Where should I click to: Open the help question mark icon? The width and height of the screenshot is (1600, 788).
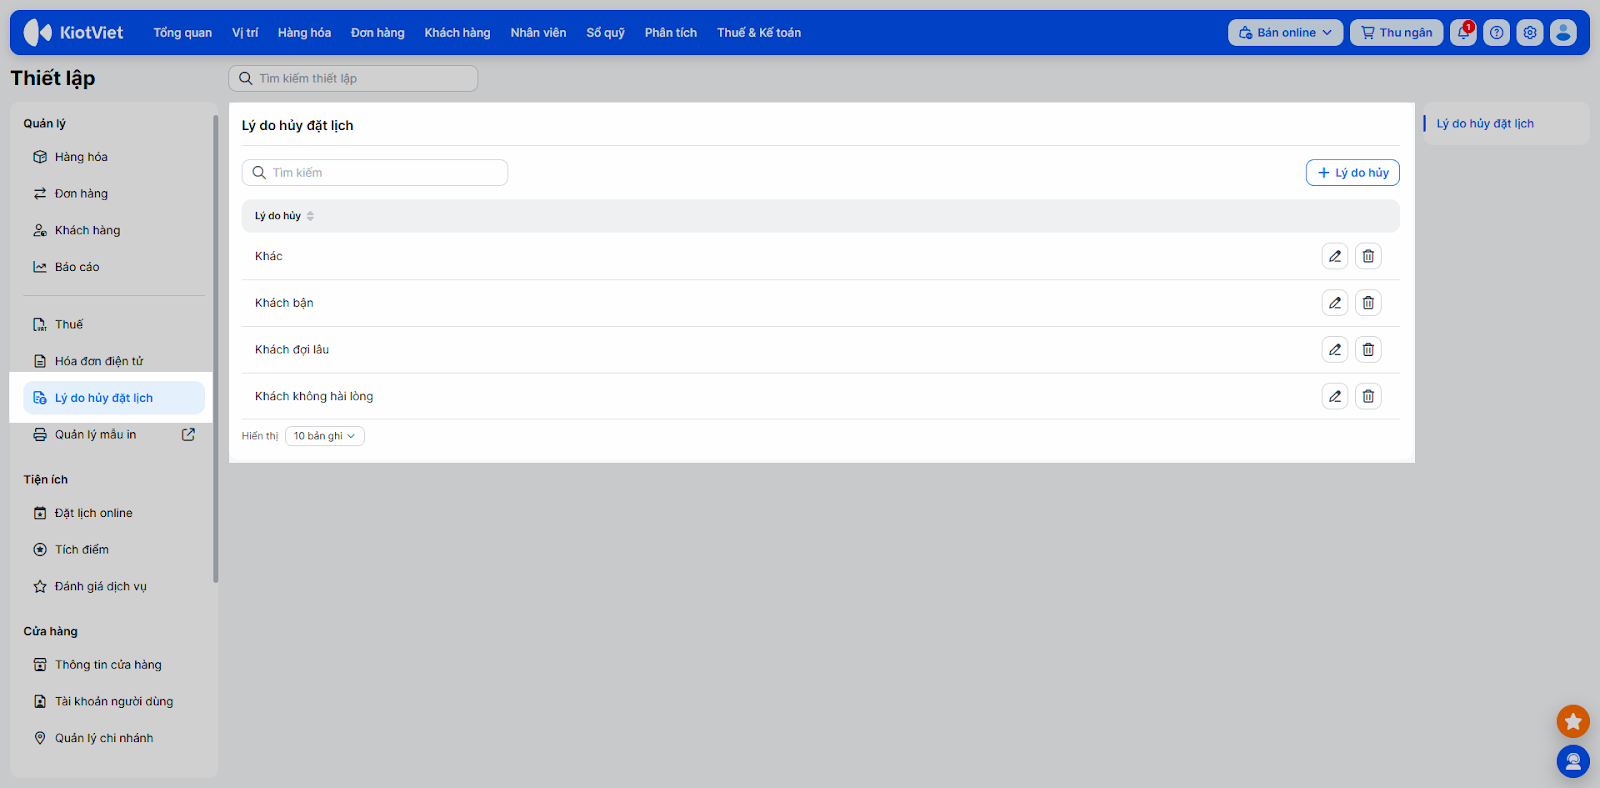[1496, 33]
